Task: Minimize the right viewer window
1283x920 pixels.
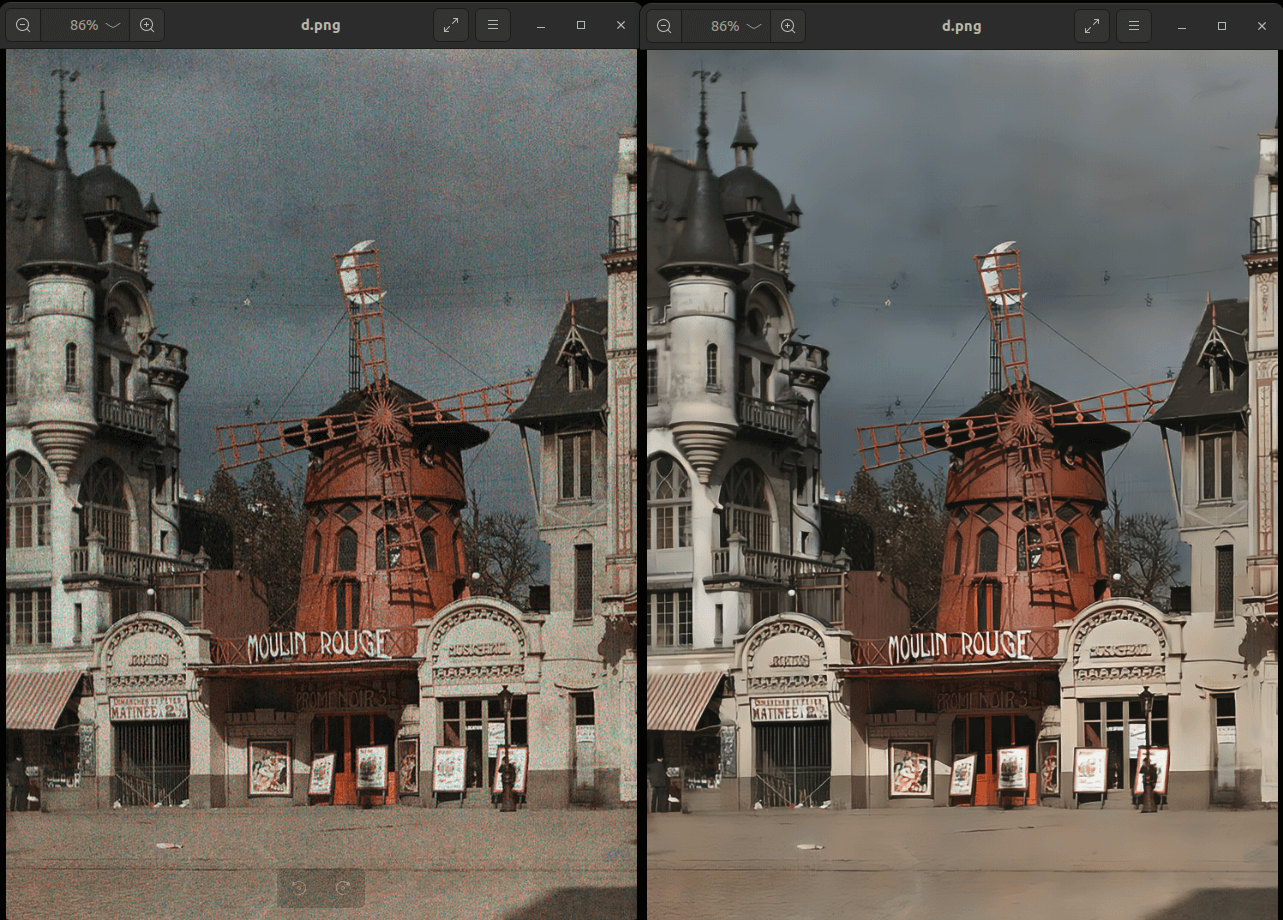Action: click(x=1182, y=25)
